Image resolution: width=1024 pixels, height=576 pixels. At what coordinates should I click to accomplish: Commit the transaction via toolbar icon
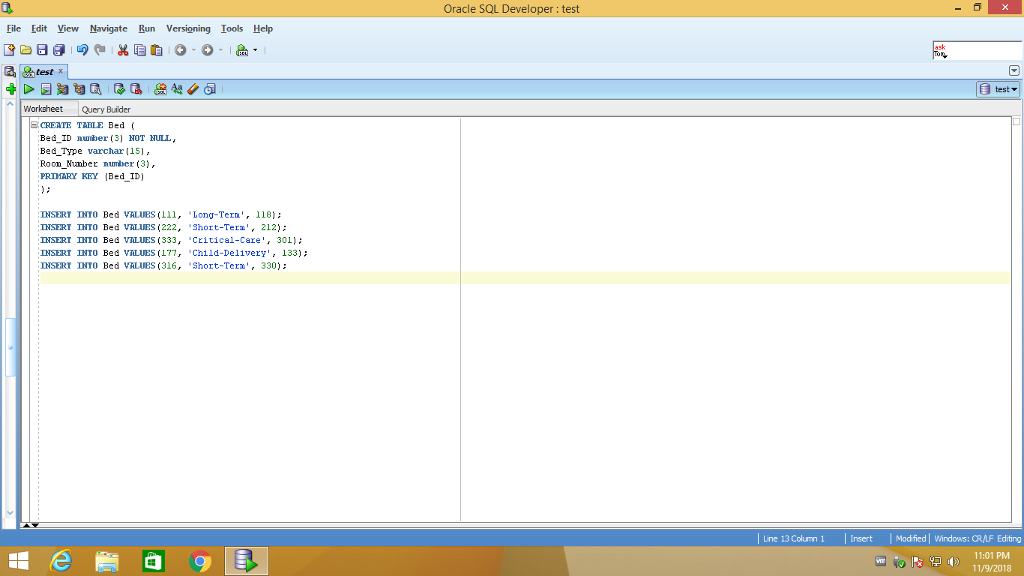pos(120,89)
